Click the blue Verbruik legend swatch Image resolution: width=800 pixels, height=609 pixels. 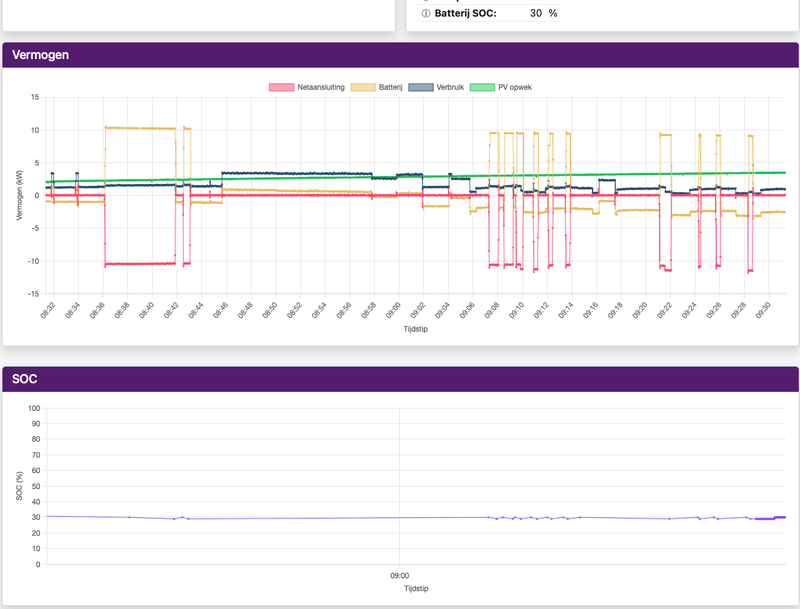[x=421, y=87]
